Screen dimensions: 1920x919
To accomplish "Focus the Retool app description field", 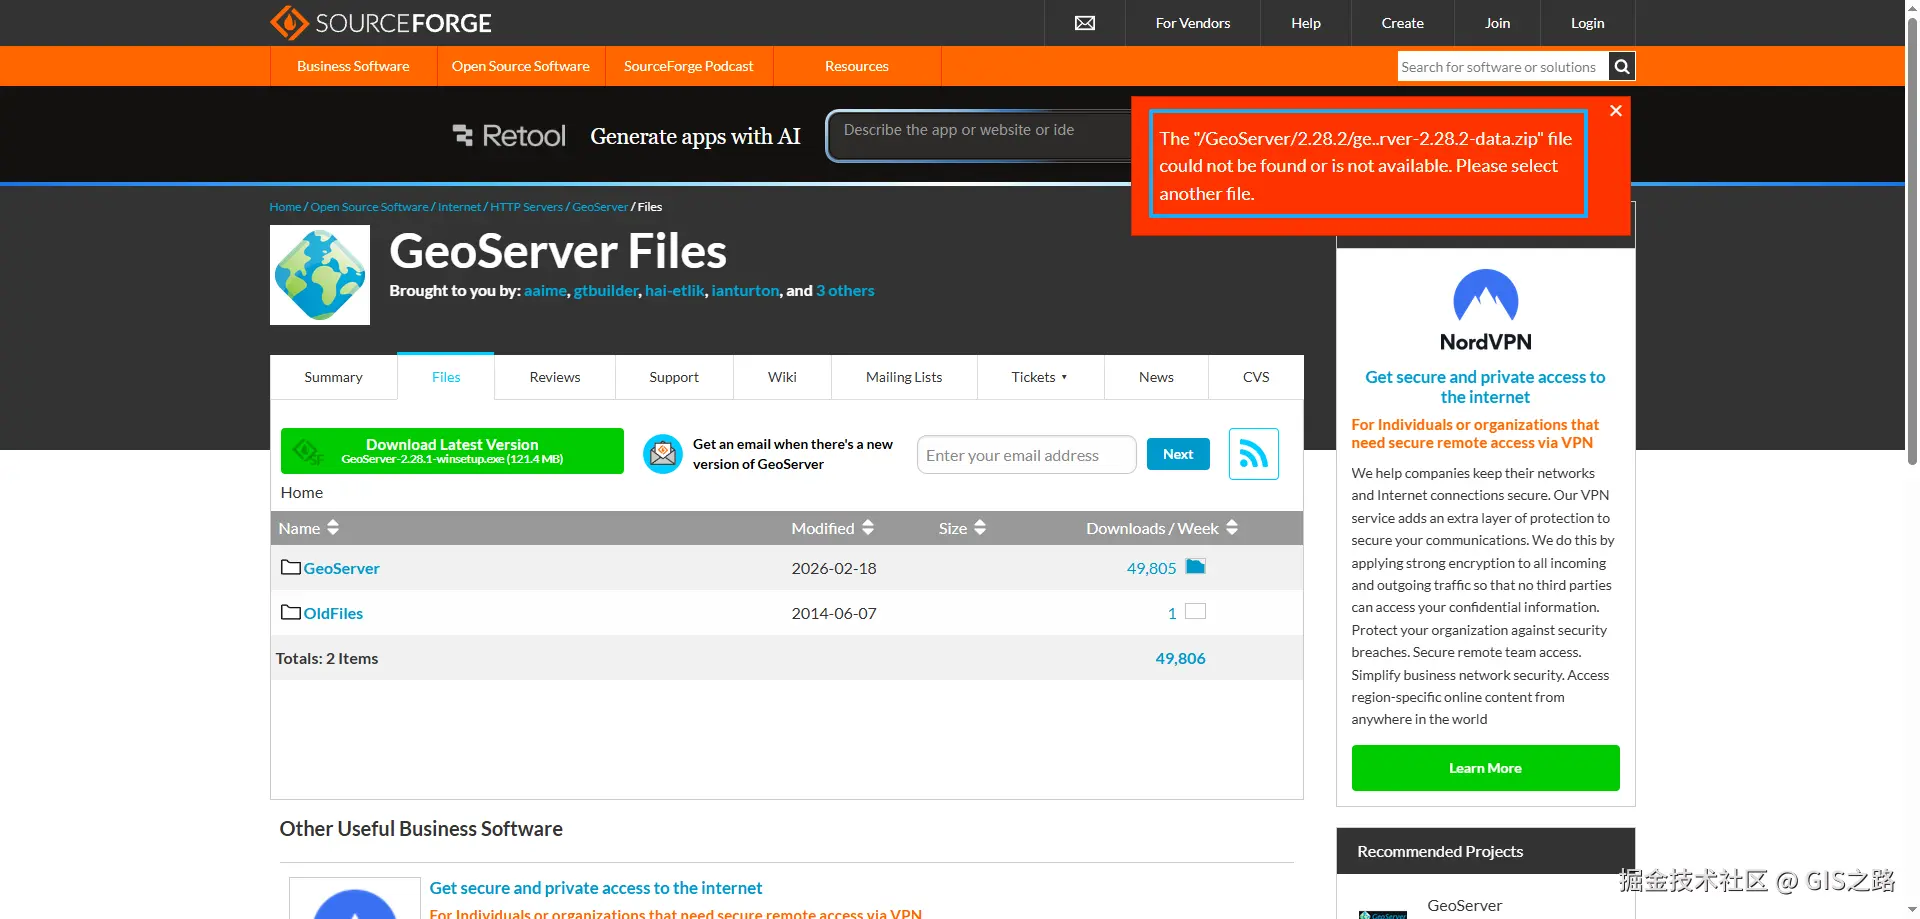I will pyautogui.click(x=980, y=135).
